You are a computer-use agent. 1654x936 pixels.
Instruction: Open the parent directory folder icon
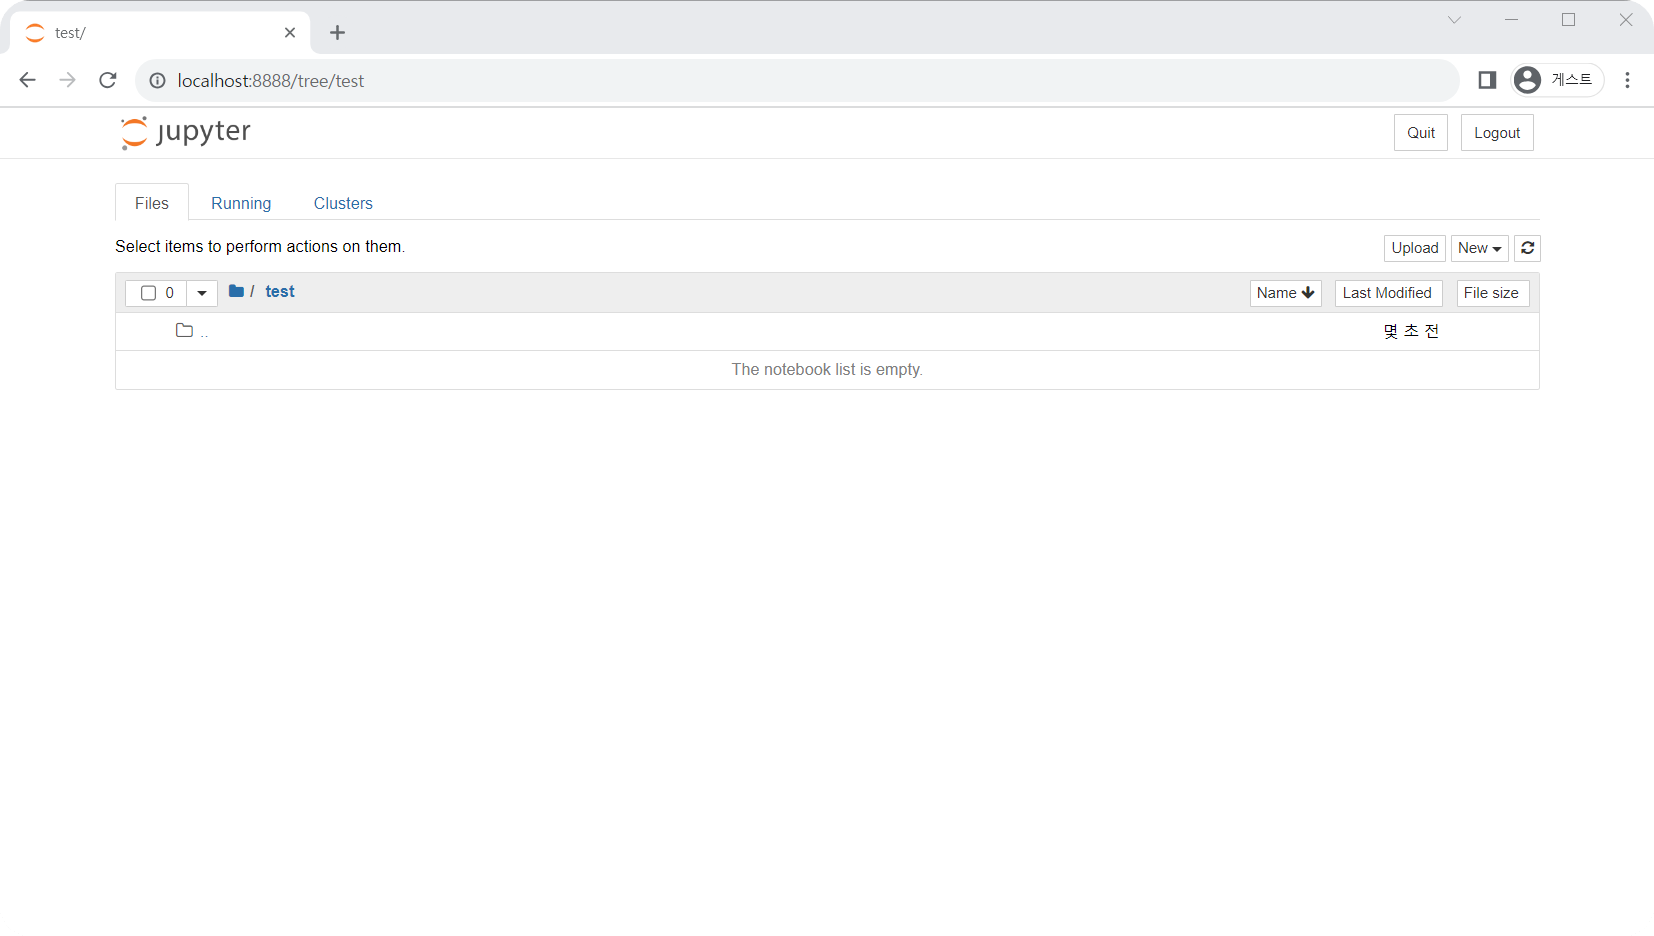[x=184, y=330]
